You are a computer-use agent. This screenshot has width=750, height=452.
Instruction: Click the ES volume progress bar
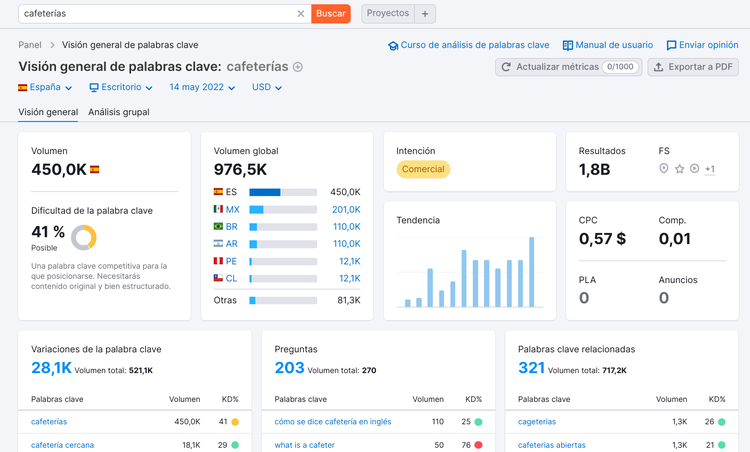pos(283,192)
